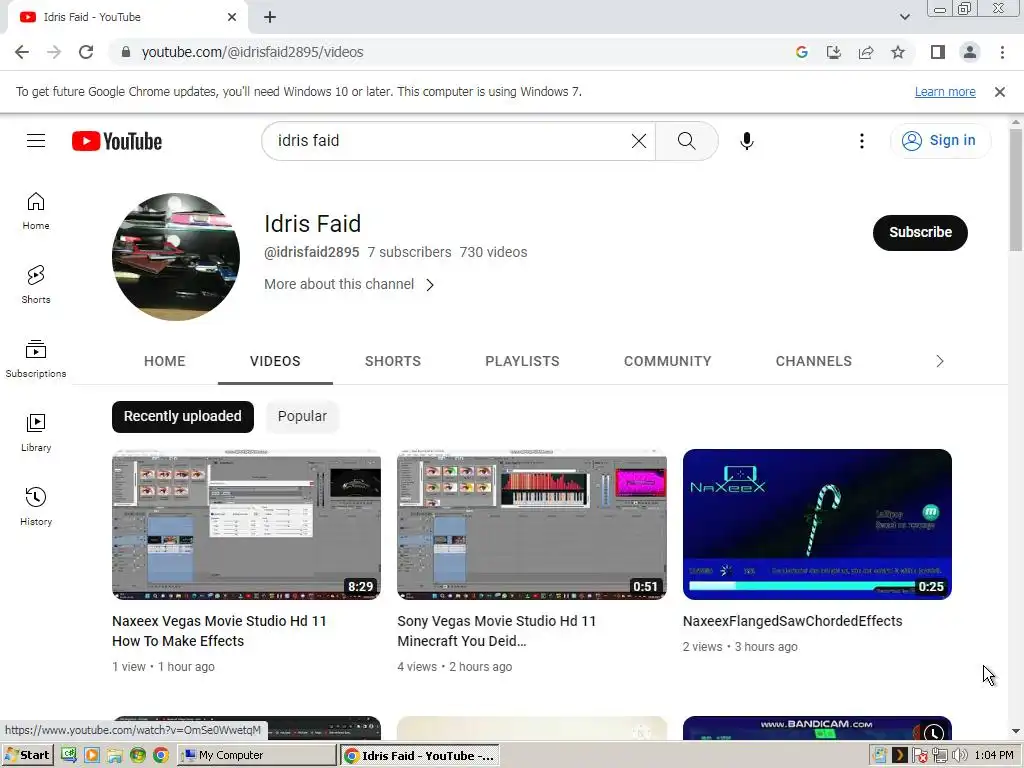Screen dimensions: 1024x768
Task: Open a new browser tab
Action: coord(270,17)
